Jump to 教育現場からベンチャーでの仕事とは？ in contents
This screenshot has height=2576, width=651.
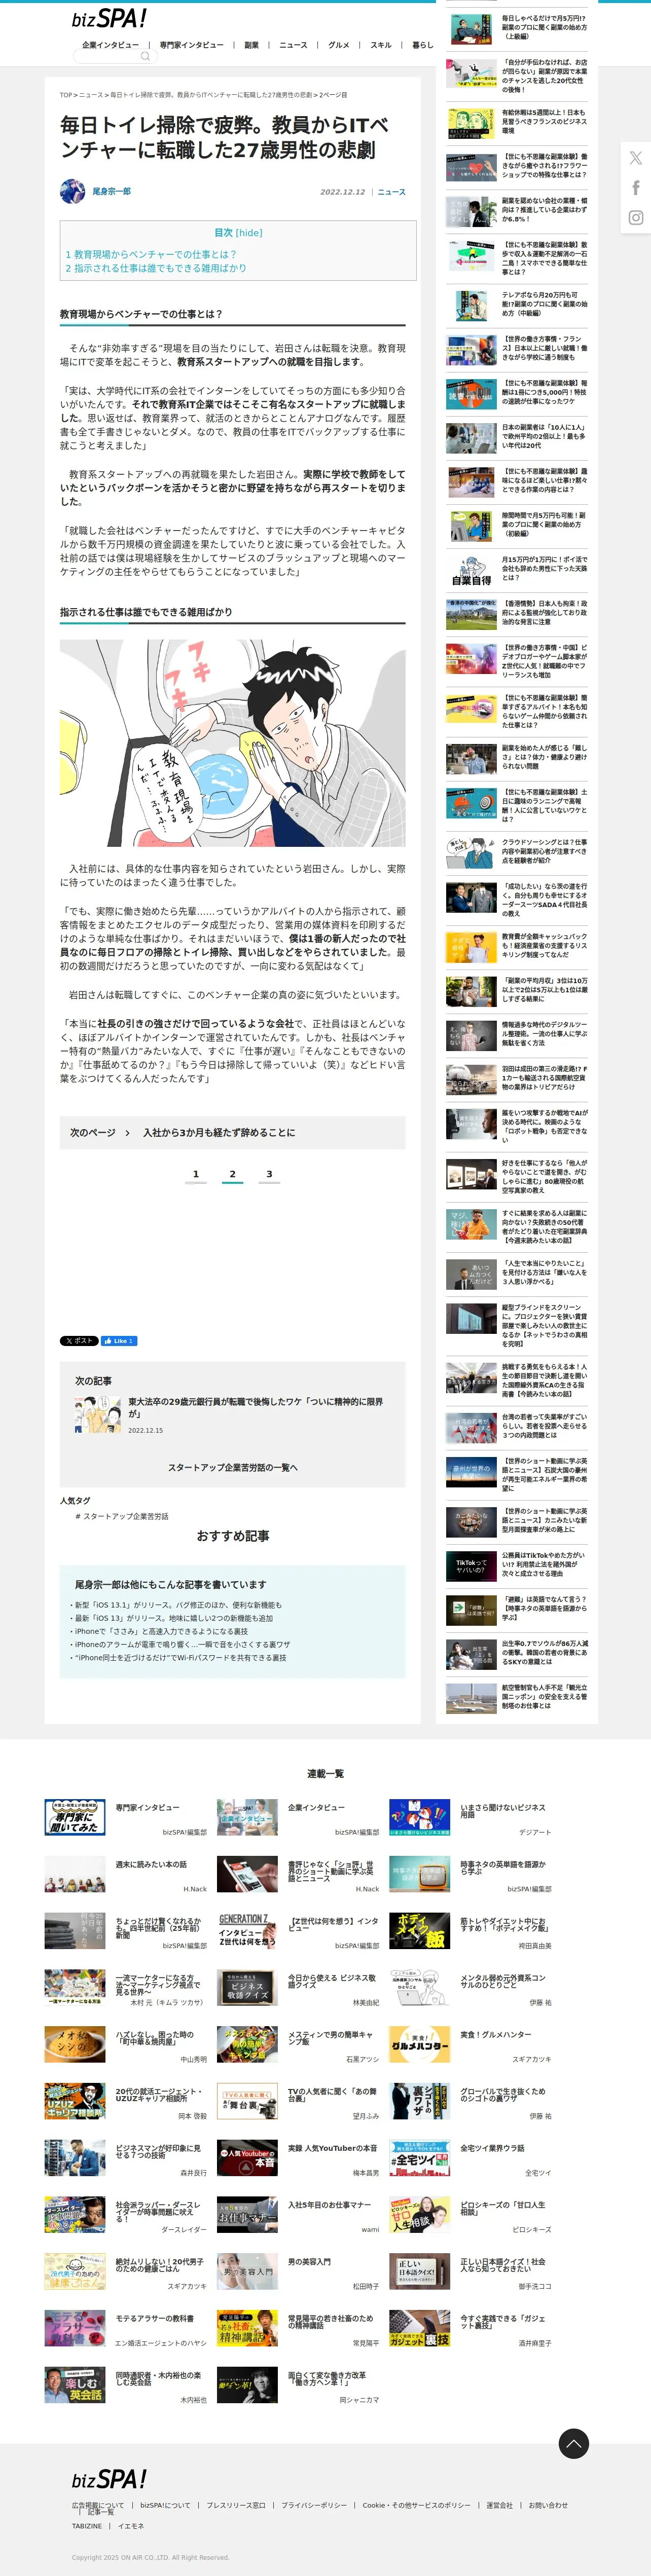[151, 254]
